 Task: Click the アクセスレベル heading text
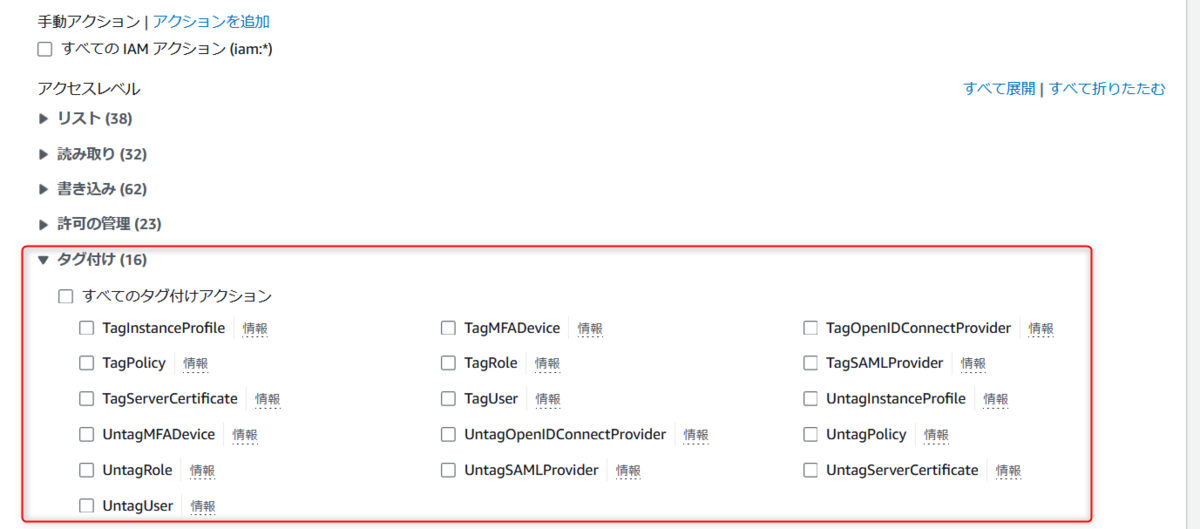[89, 89]
